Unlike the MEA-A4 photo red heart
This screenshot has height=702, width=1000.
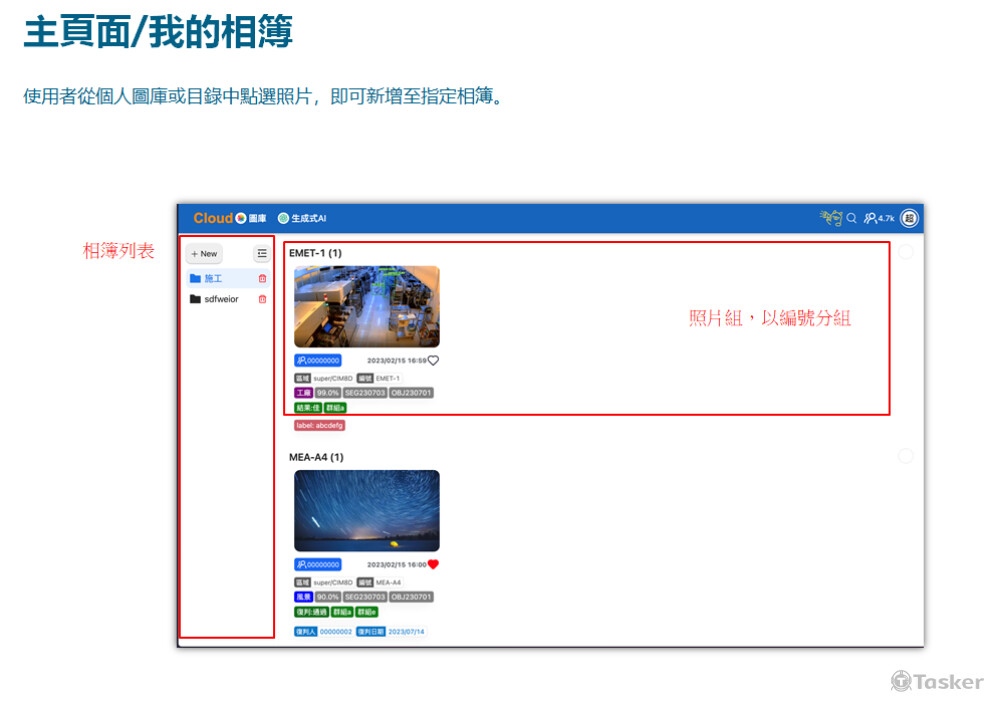coord(433,564)
